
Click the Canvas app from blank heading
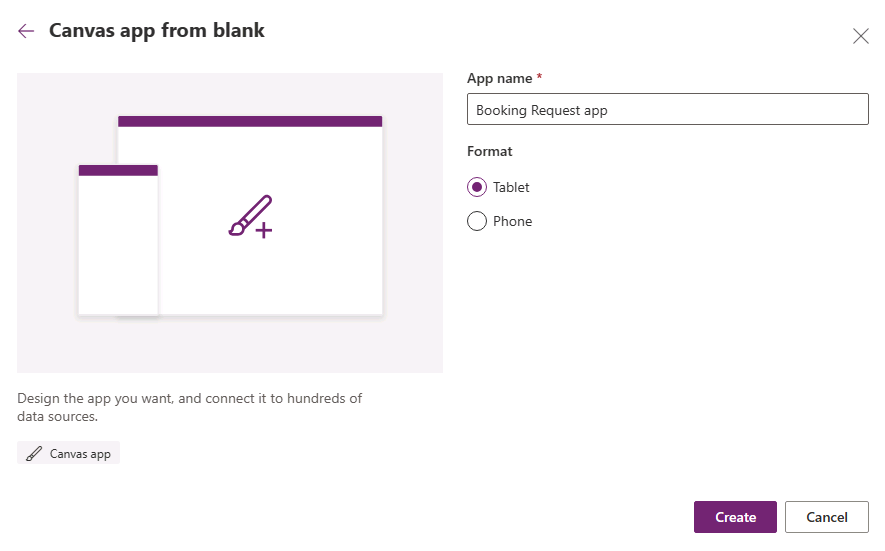(x=156, y=30)
